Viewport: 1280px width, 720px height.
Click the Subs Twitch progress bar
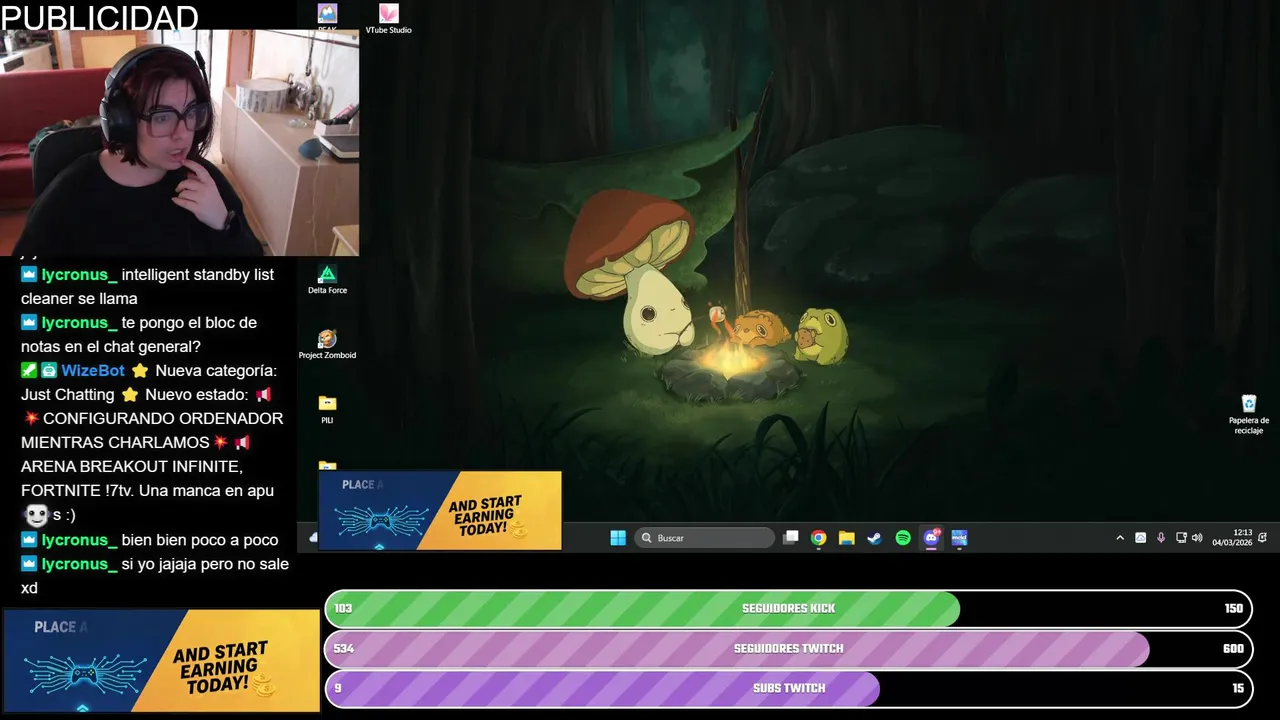(x=789, y=688)
